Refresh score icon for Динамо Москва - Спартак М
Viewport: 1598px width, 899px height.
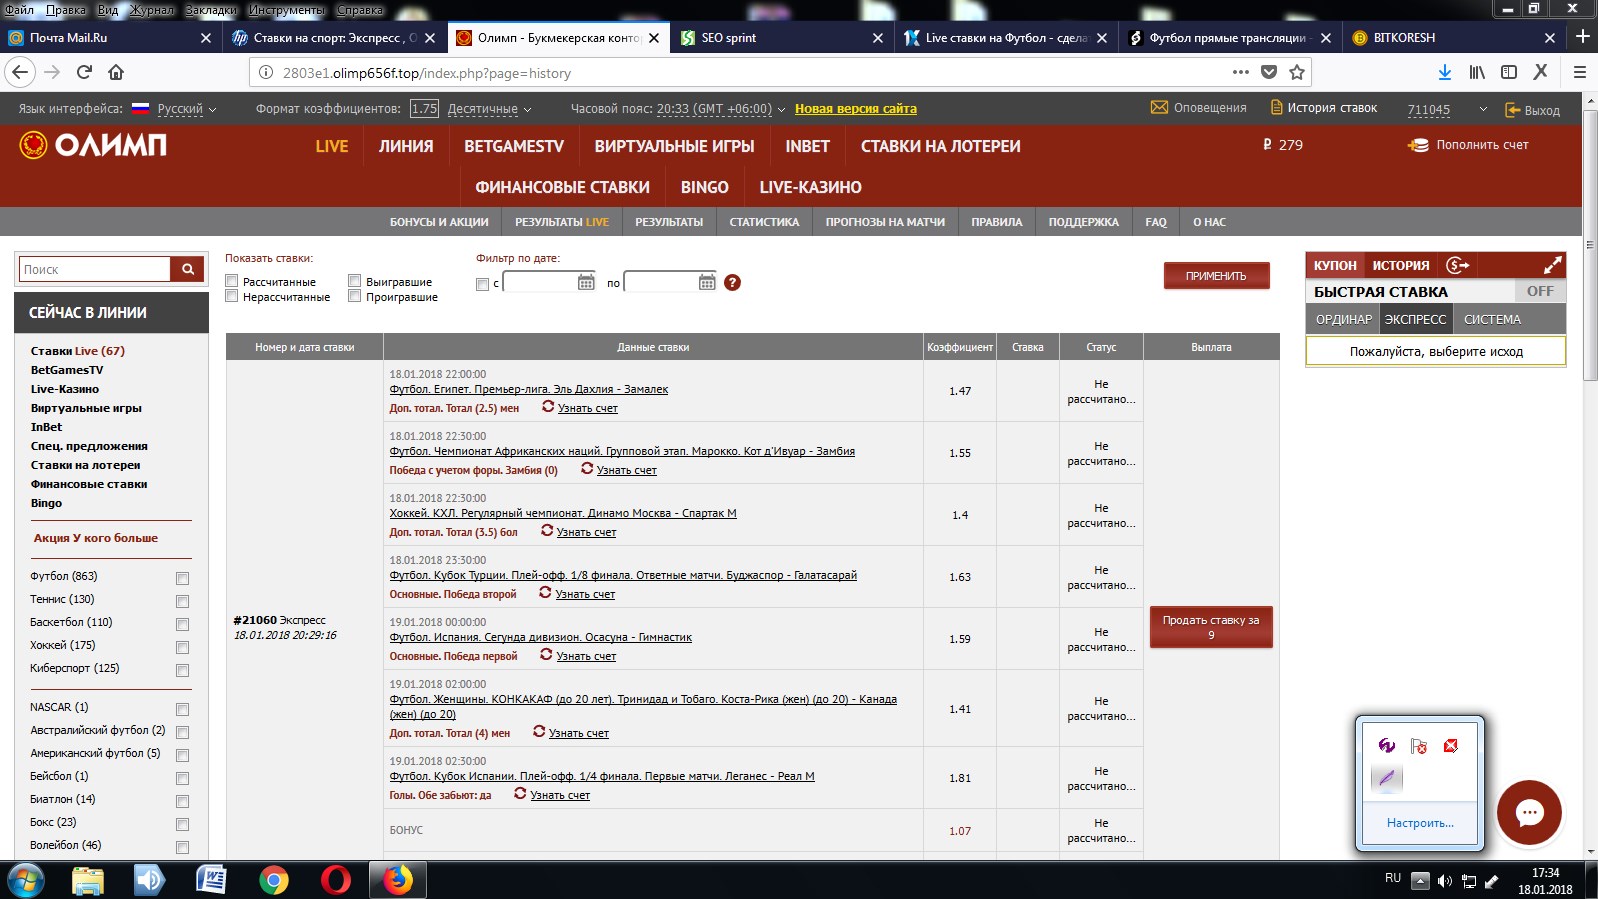pos(547,531)
